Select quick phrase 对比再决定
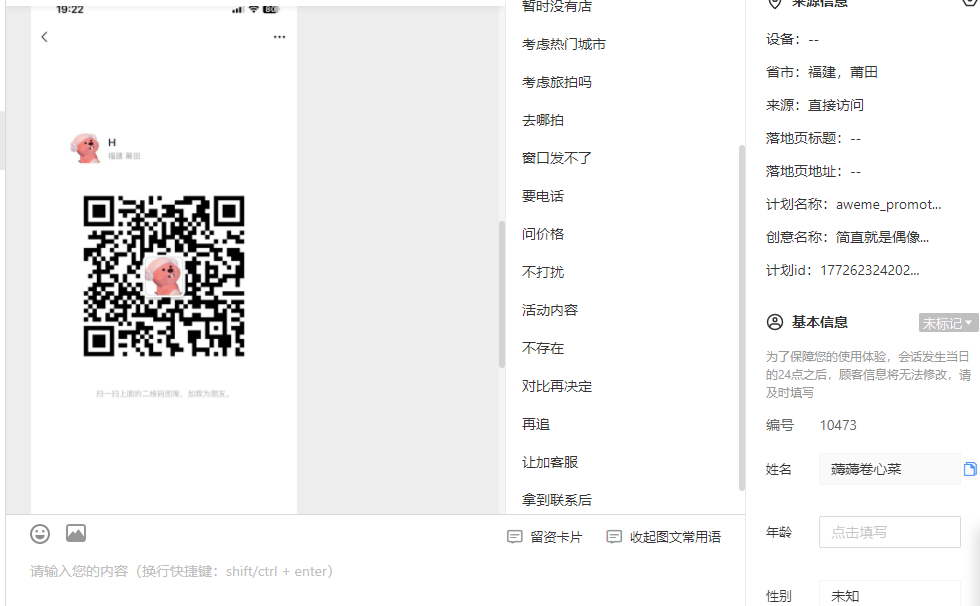 [557, 387]
